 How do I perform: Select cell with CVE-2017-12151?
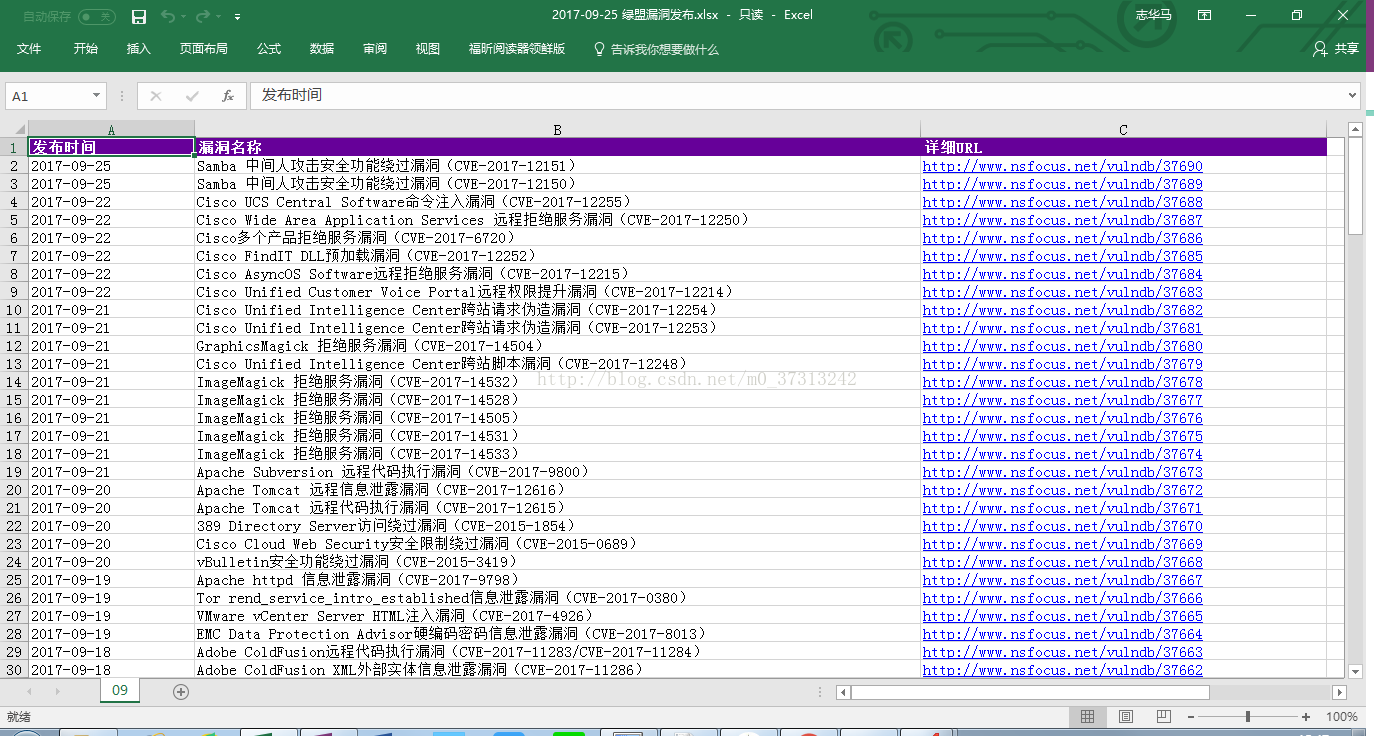[557, 166]
